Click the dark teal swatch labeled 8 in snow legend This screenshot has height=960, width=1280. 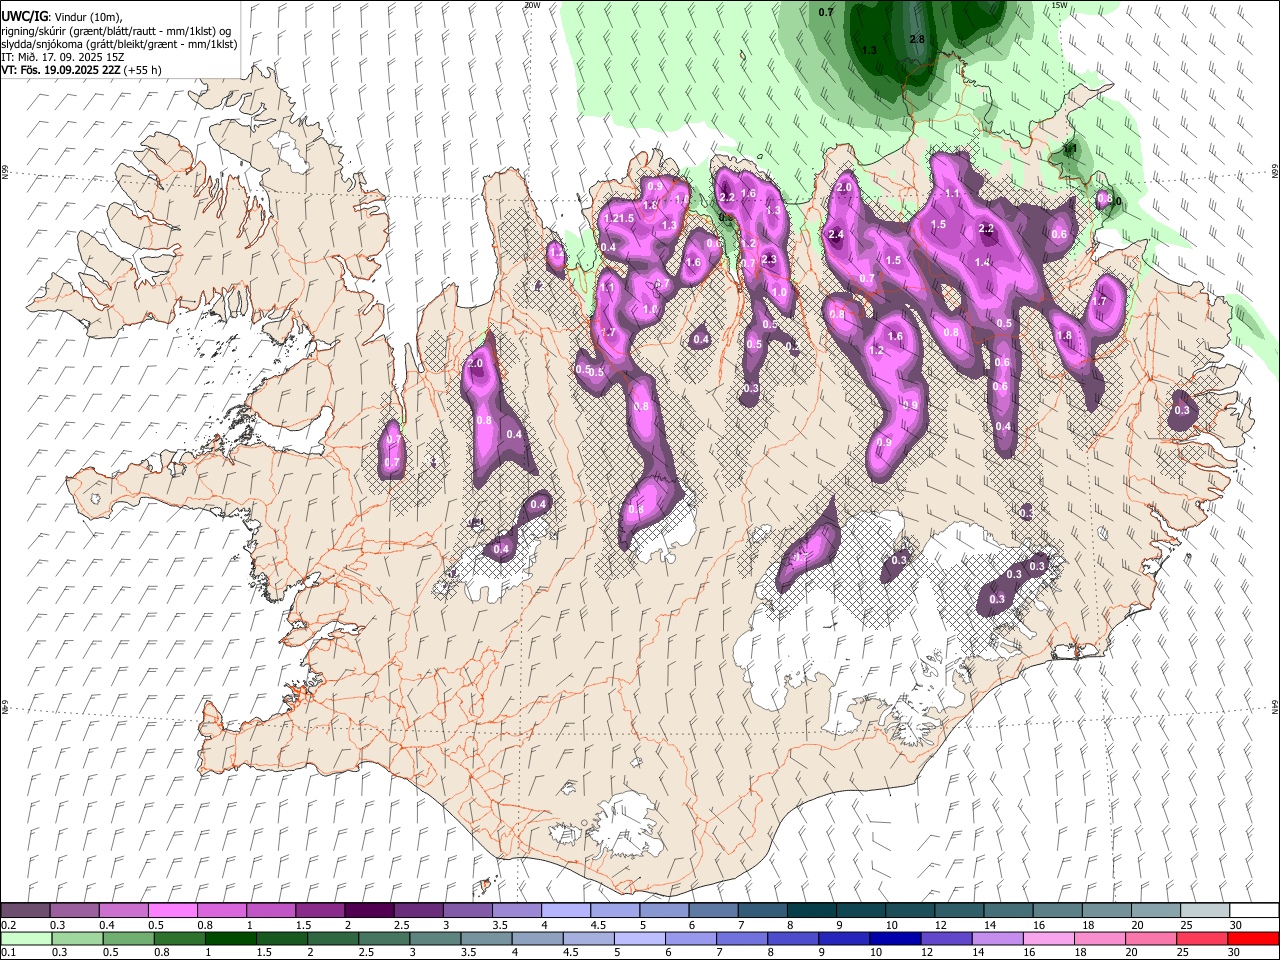click(x=811, y=910)
